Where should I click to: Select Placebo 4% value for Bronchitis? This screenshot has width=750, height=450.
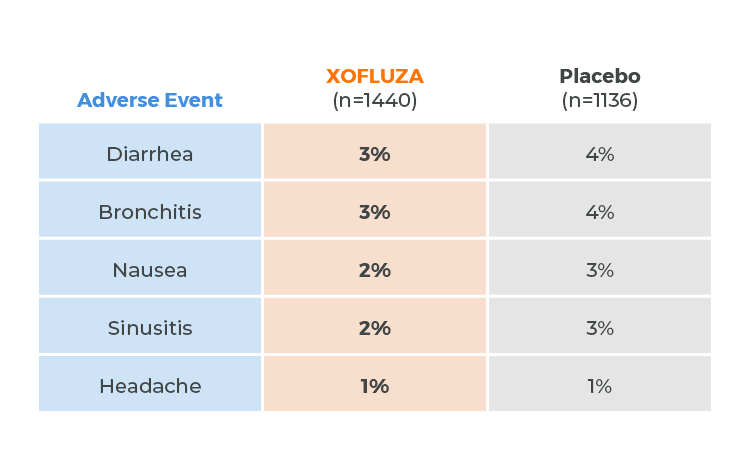click(600, 212)
